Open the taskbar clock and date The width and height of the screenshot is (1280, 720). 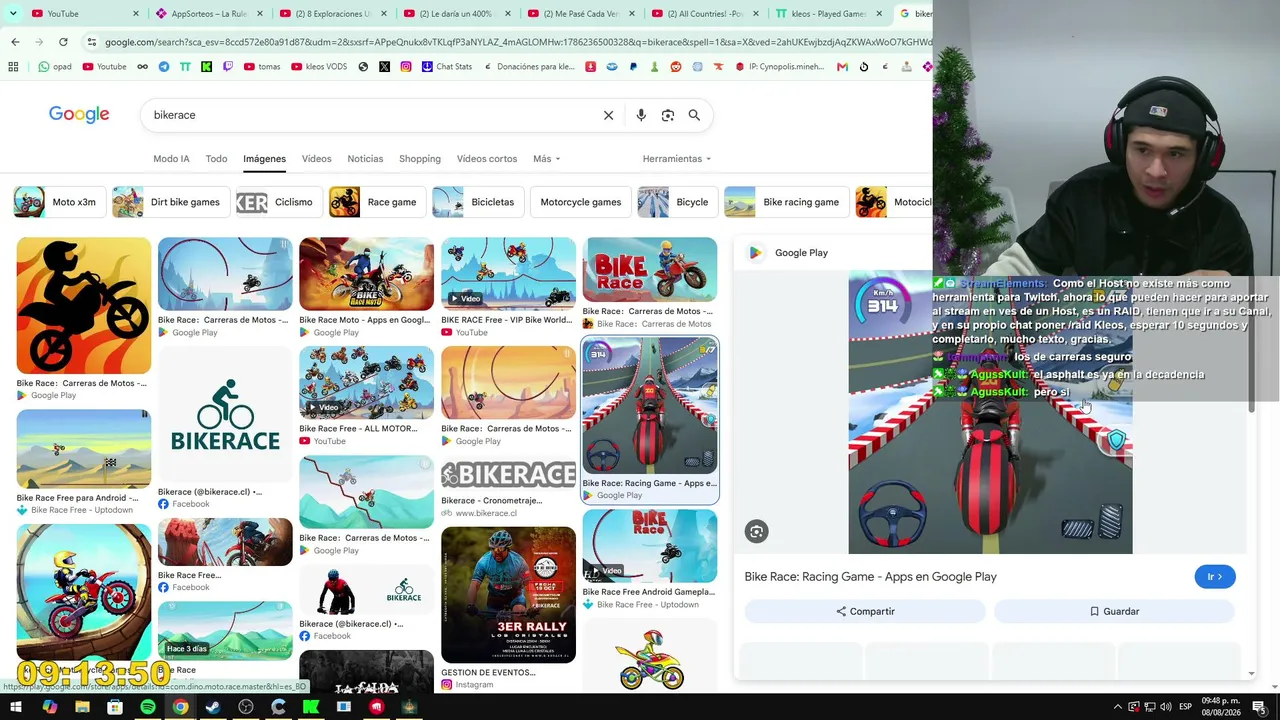click(1223, 707)
